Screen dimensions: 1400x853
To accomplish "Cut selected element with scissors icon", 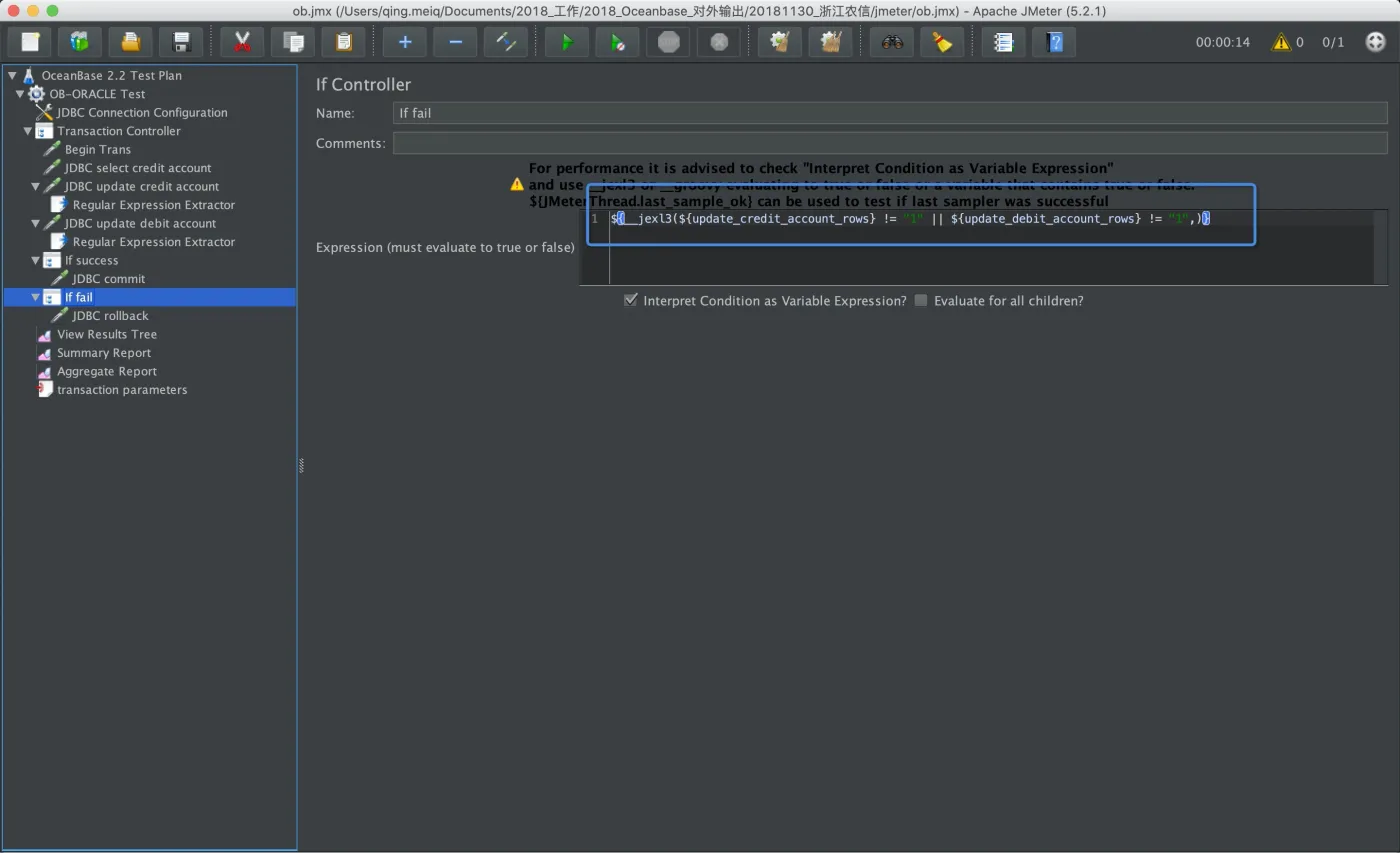I will (242, 42).
